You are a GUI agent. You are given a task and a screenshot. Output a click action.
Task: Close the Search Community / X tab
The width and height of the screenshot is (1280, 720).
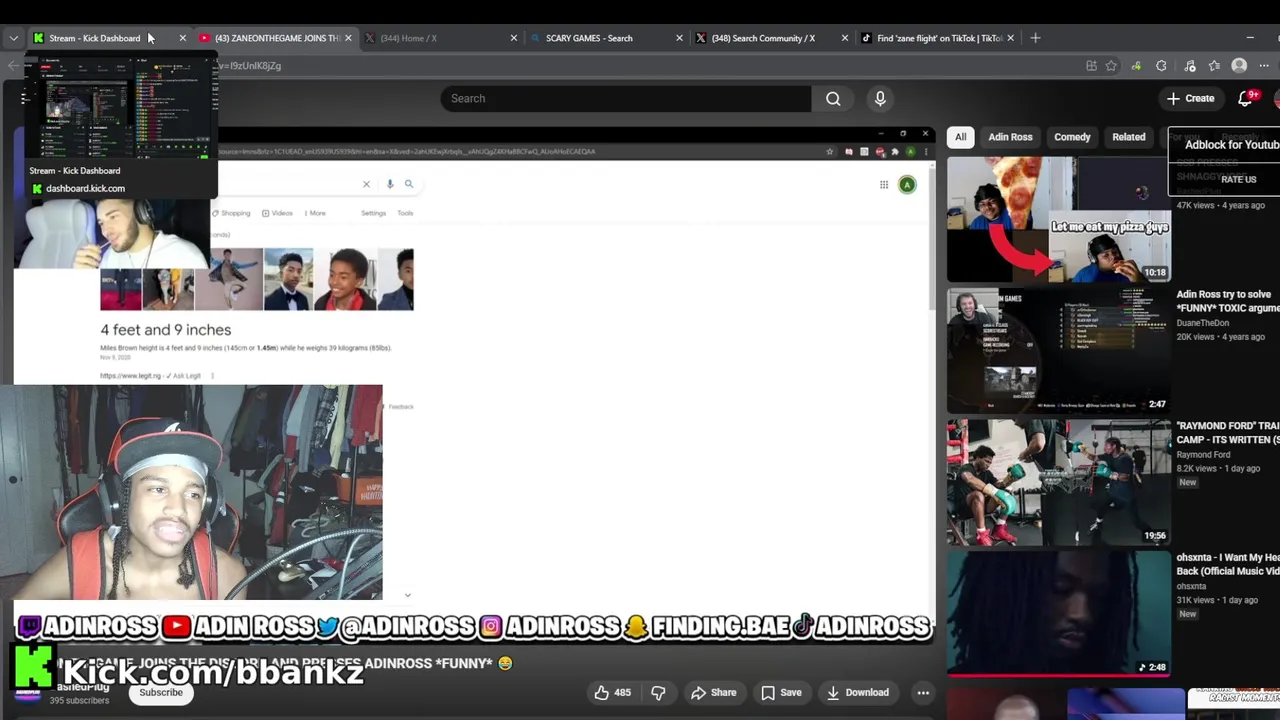point(844,38)
